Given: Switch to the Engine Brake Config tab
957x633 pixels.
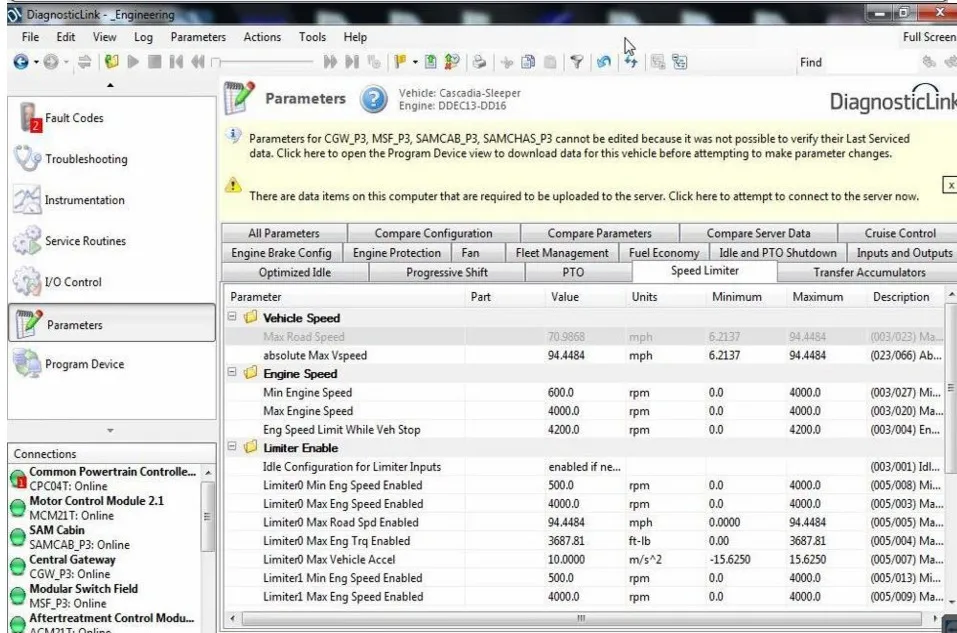Looking at the screenshot, I should pos(281,253).
